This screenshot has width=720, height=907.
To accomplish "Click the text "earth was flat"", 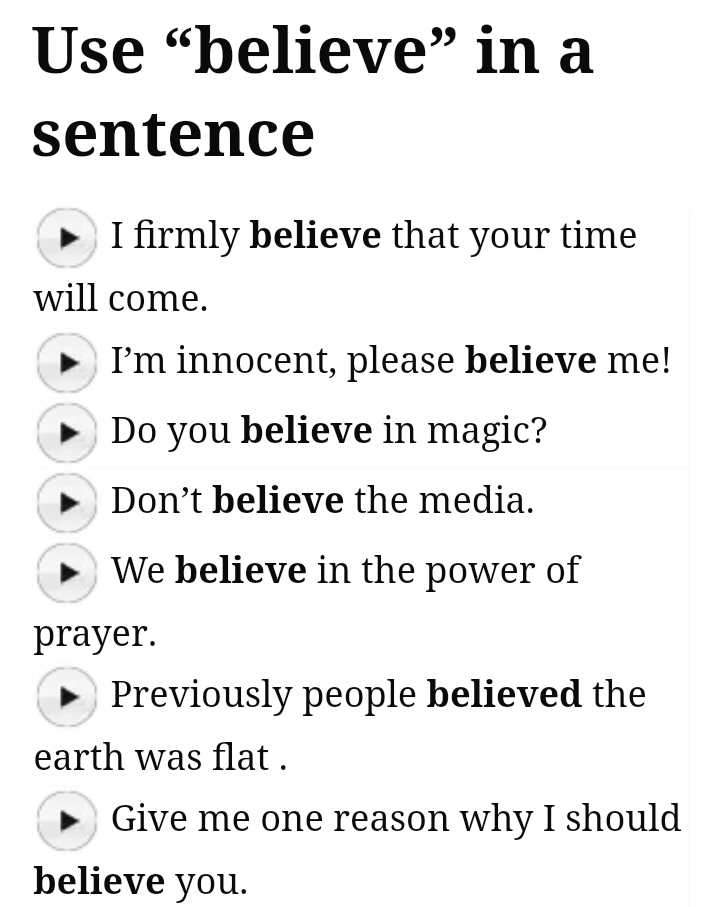I will click(x=150, y=757).
